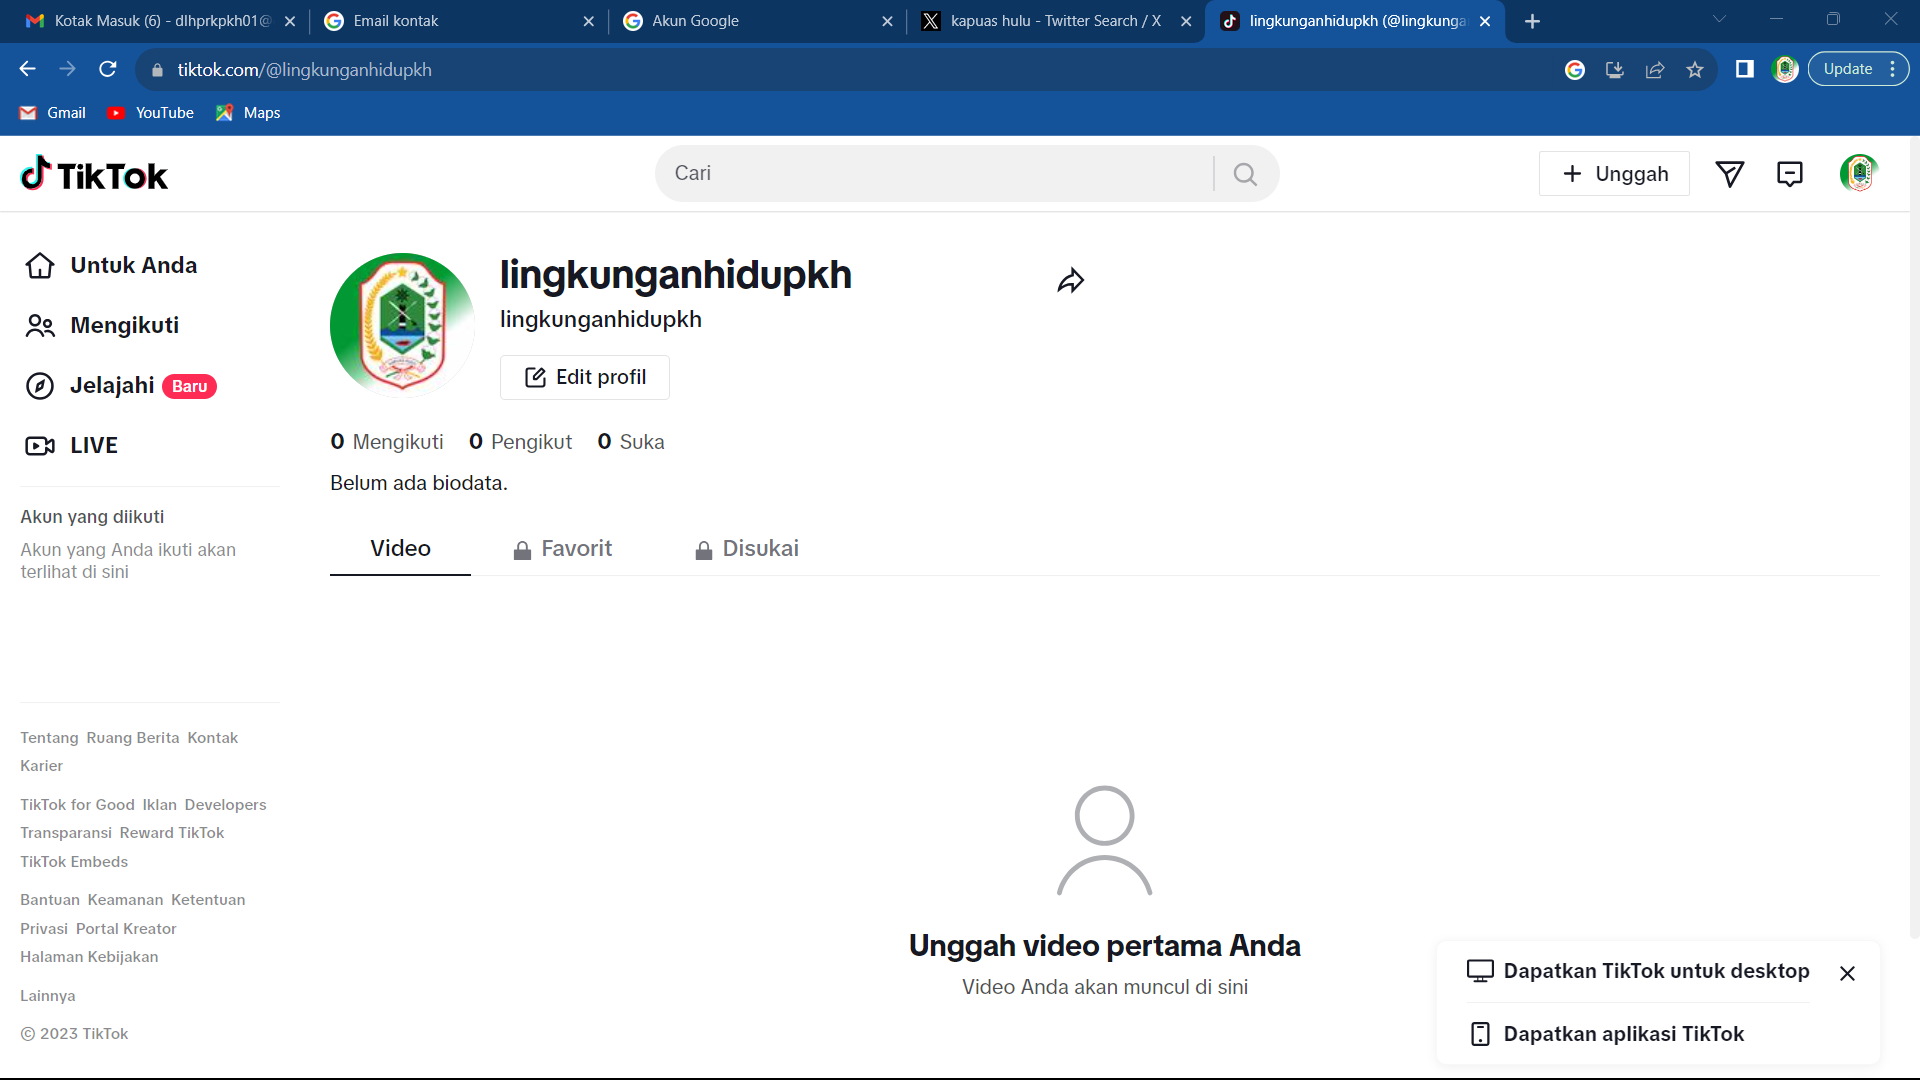Screen dimensions: 1920x1080
Task: Bookmark this page with star icon
Action: click(x=1694, y=69)
